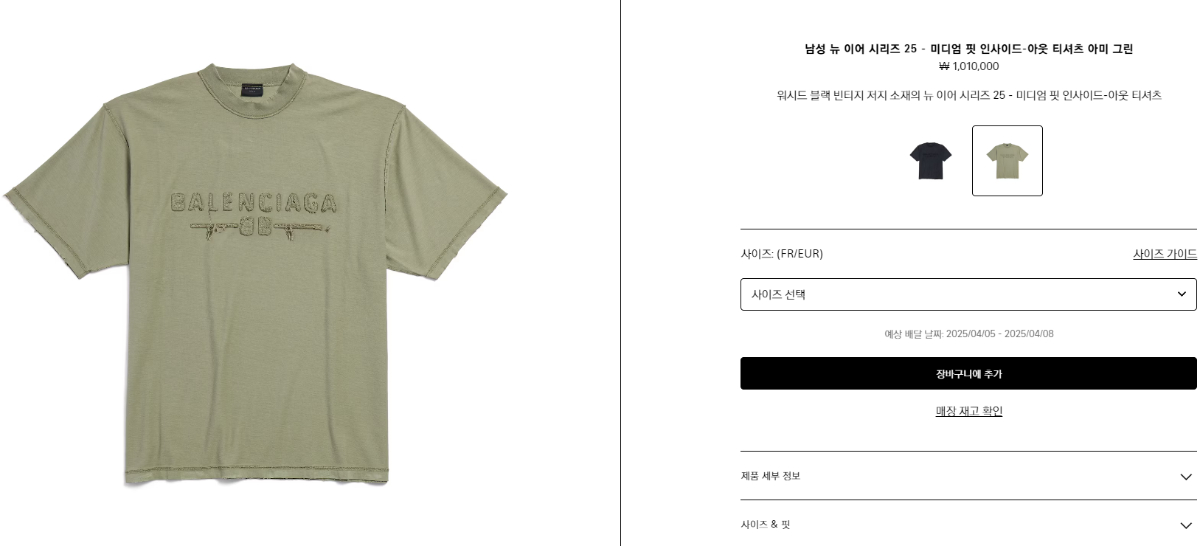Expand the 사이즈 & 핏 section
Image resolution: width=1200 pixels, height=546 pixels.
coord(968,524)
